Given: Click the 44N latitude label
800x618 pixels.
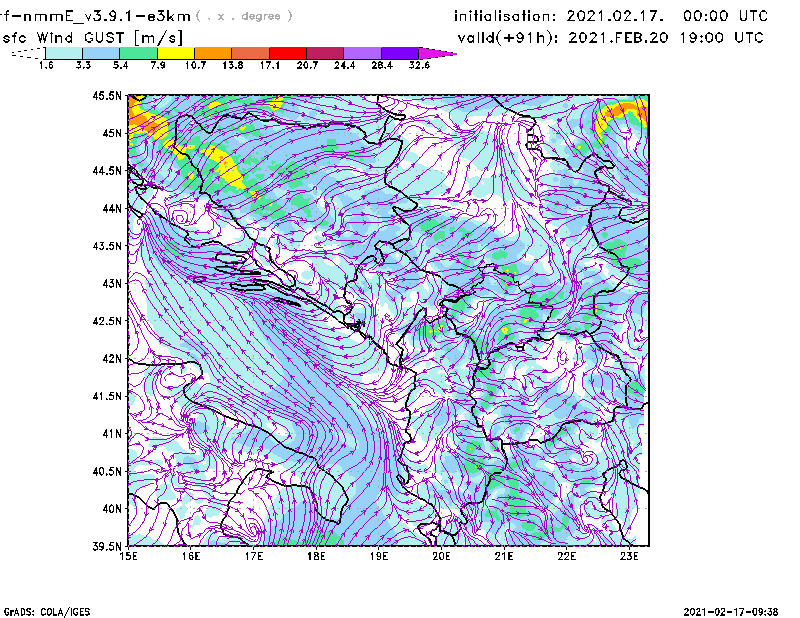Looking at the screenshot, I should click(x=112, y=208).
